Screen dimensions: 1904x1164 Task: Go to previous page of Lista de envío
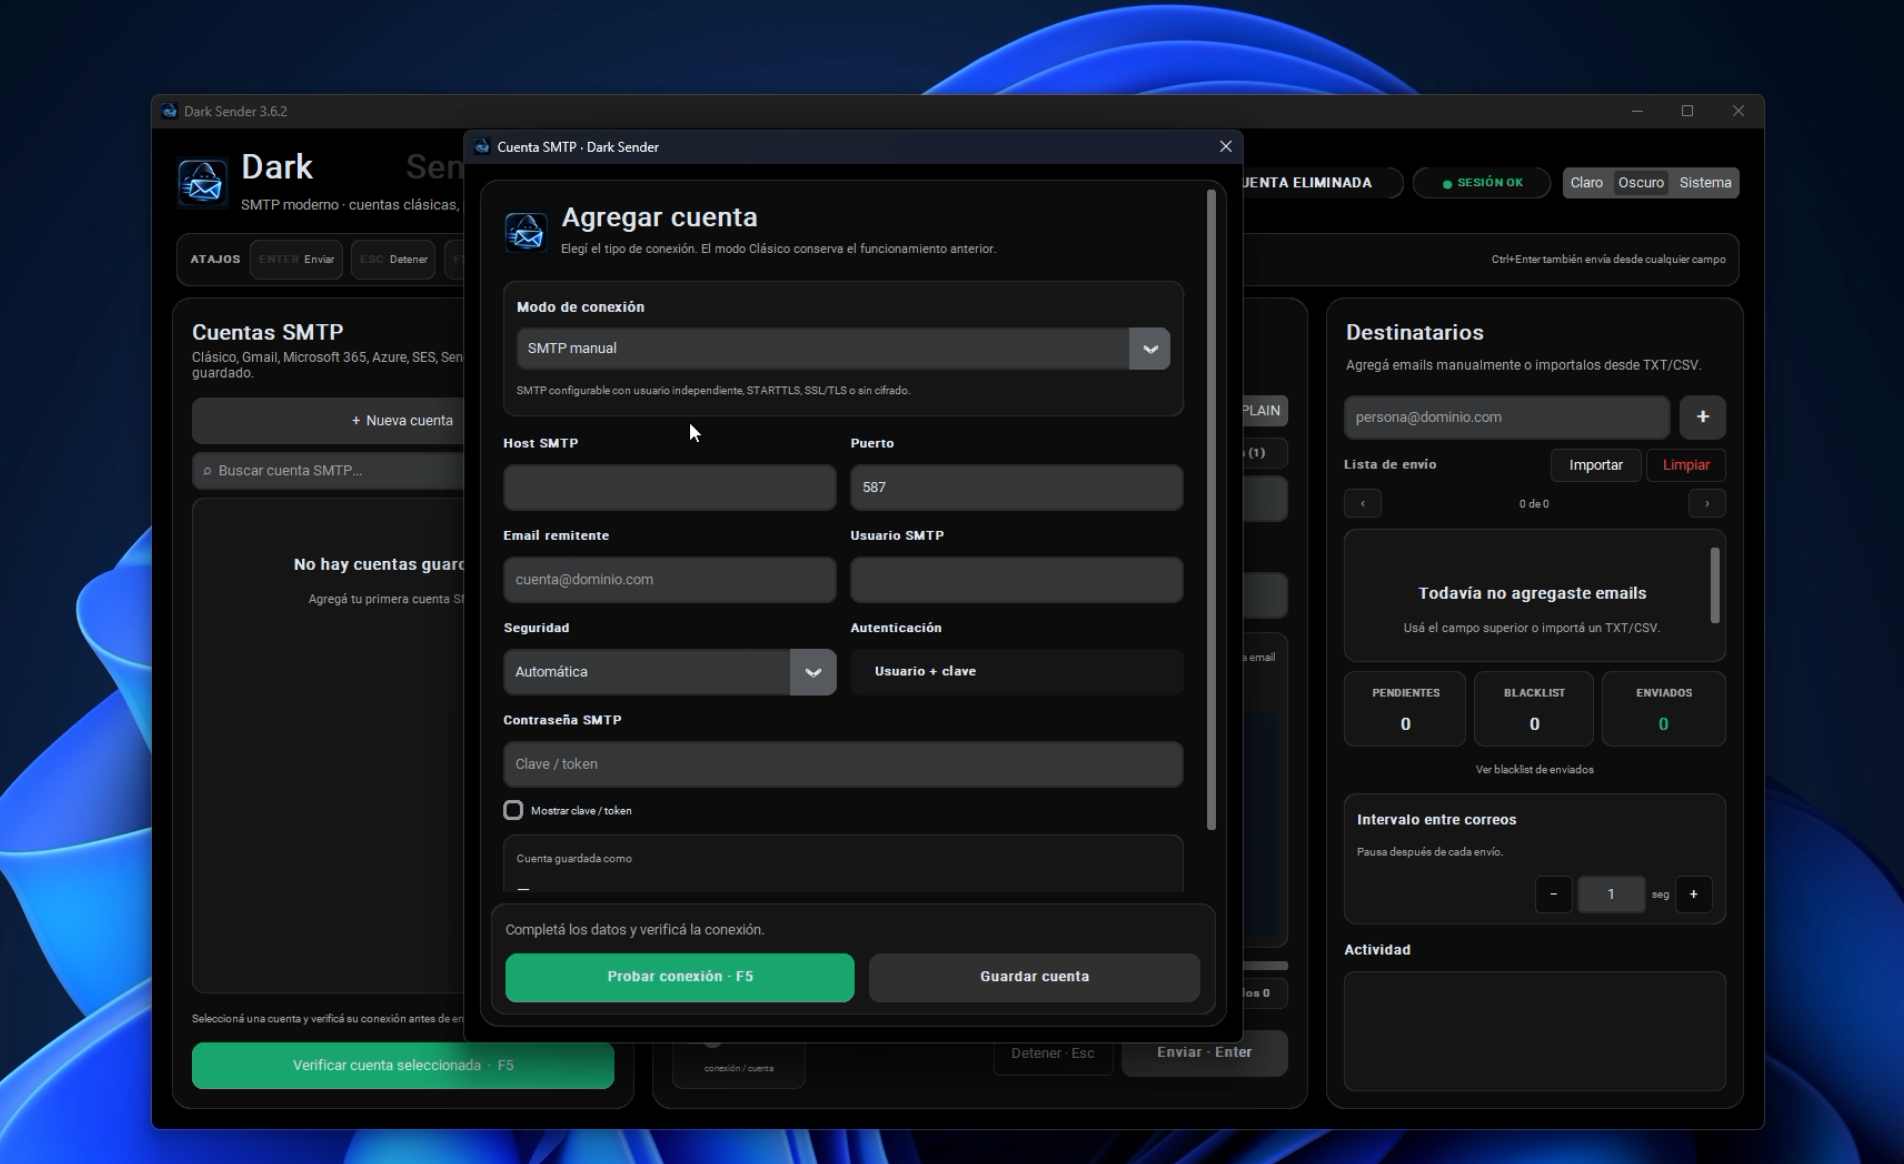pyautogui.click(x=1362, y=503)
